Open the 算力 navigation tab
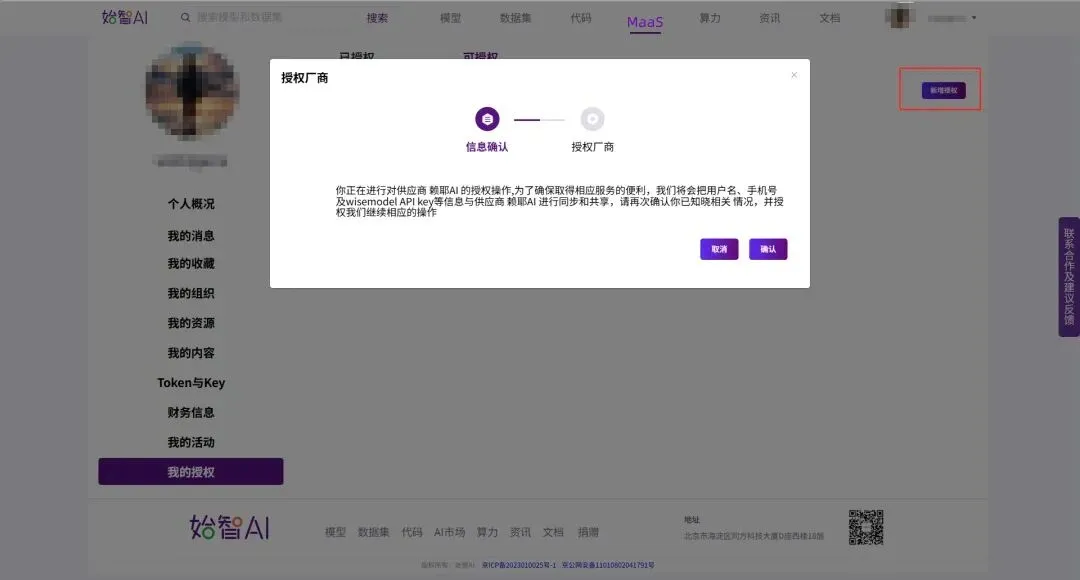 (x=709, y=18)
